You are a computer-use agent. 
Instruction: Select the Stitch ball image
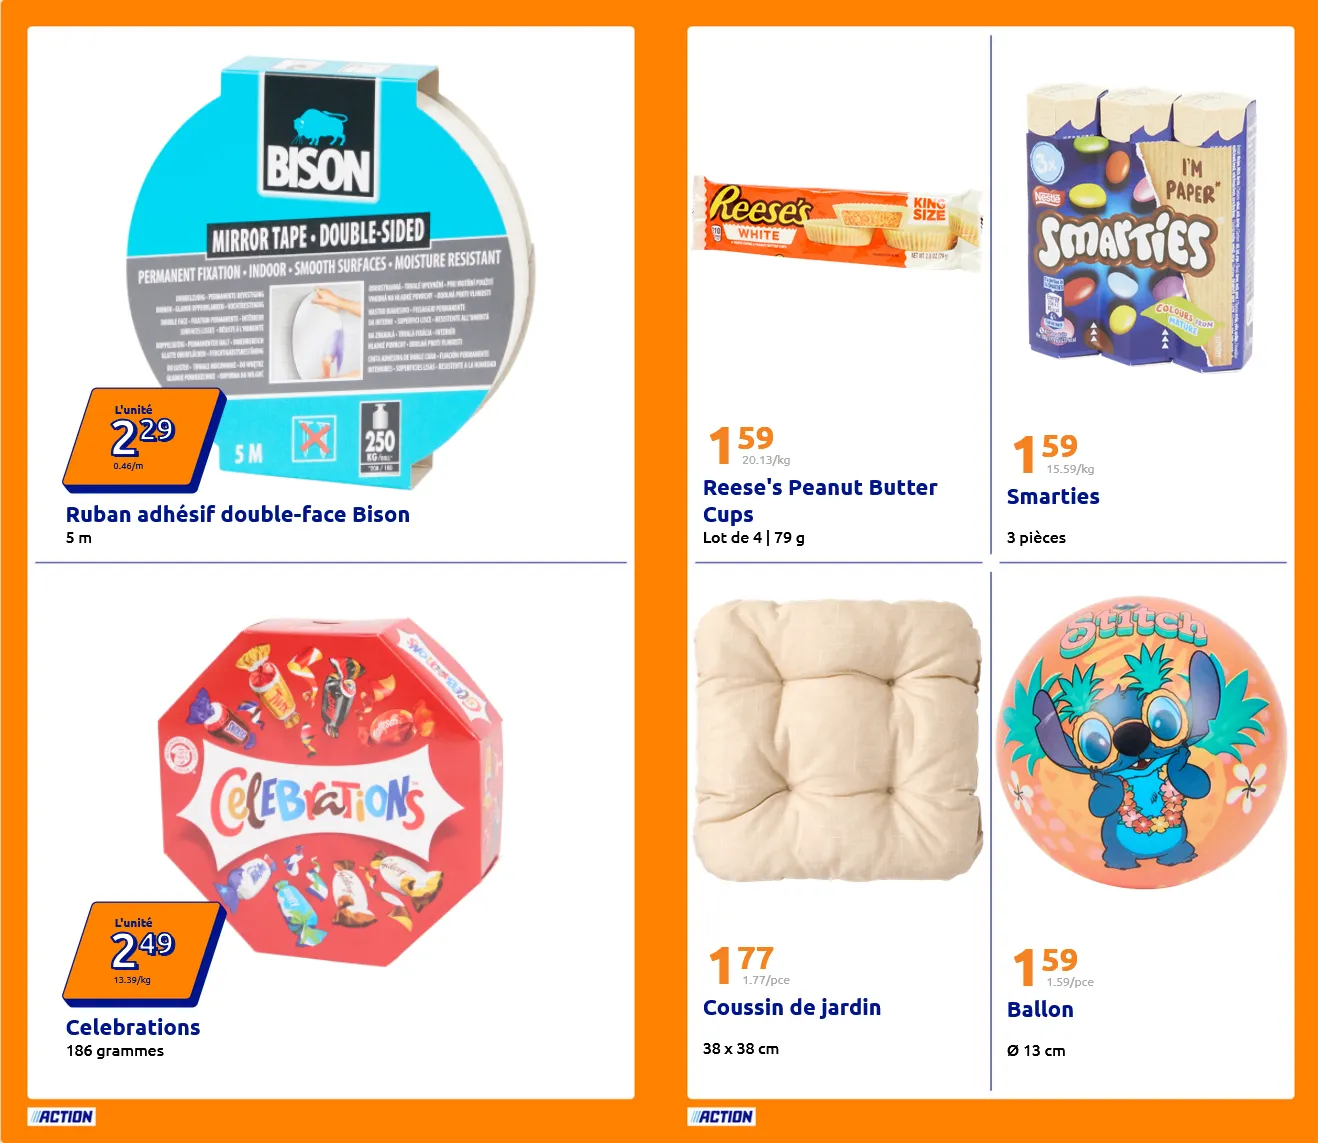1141,745
